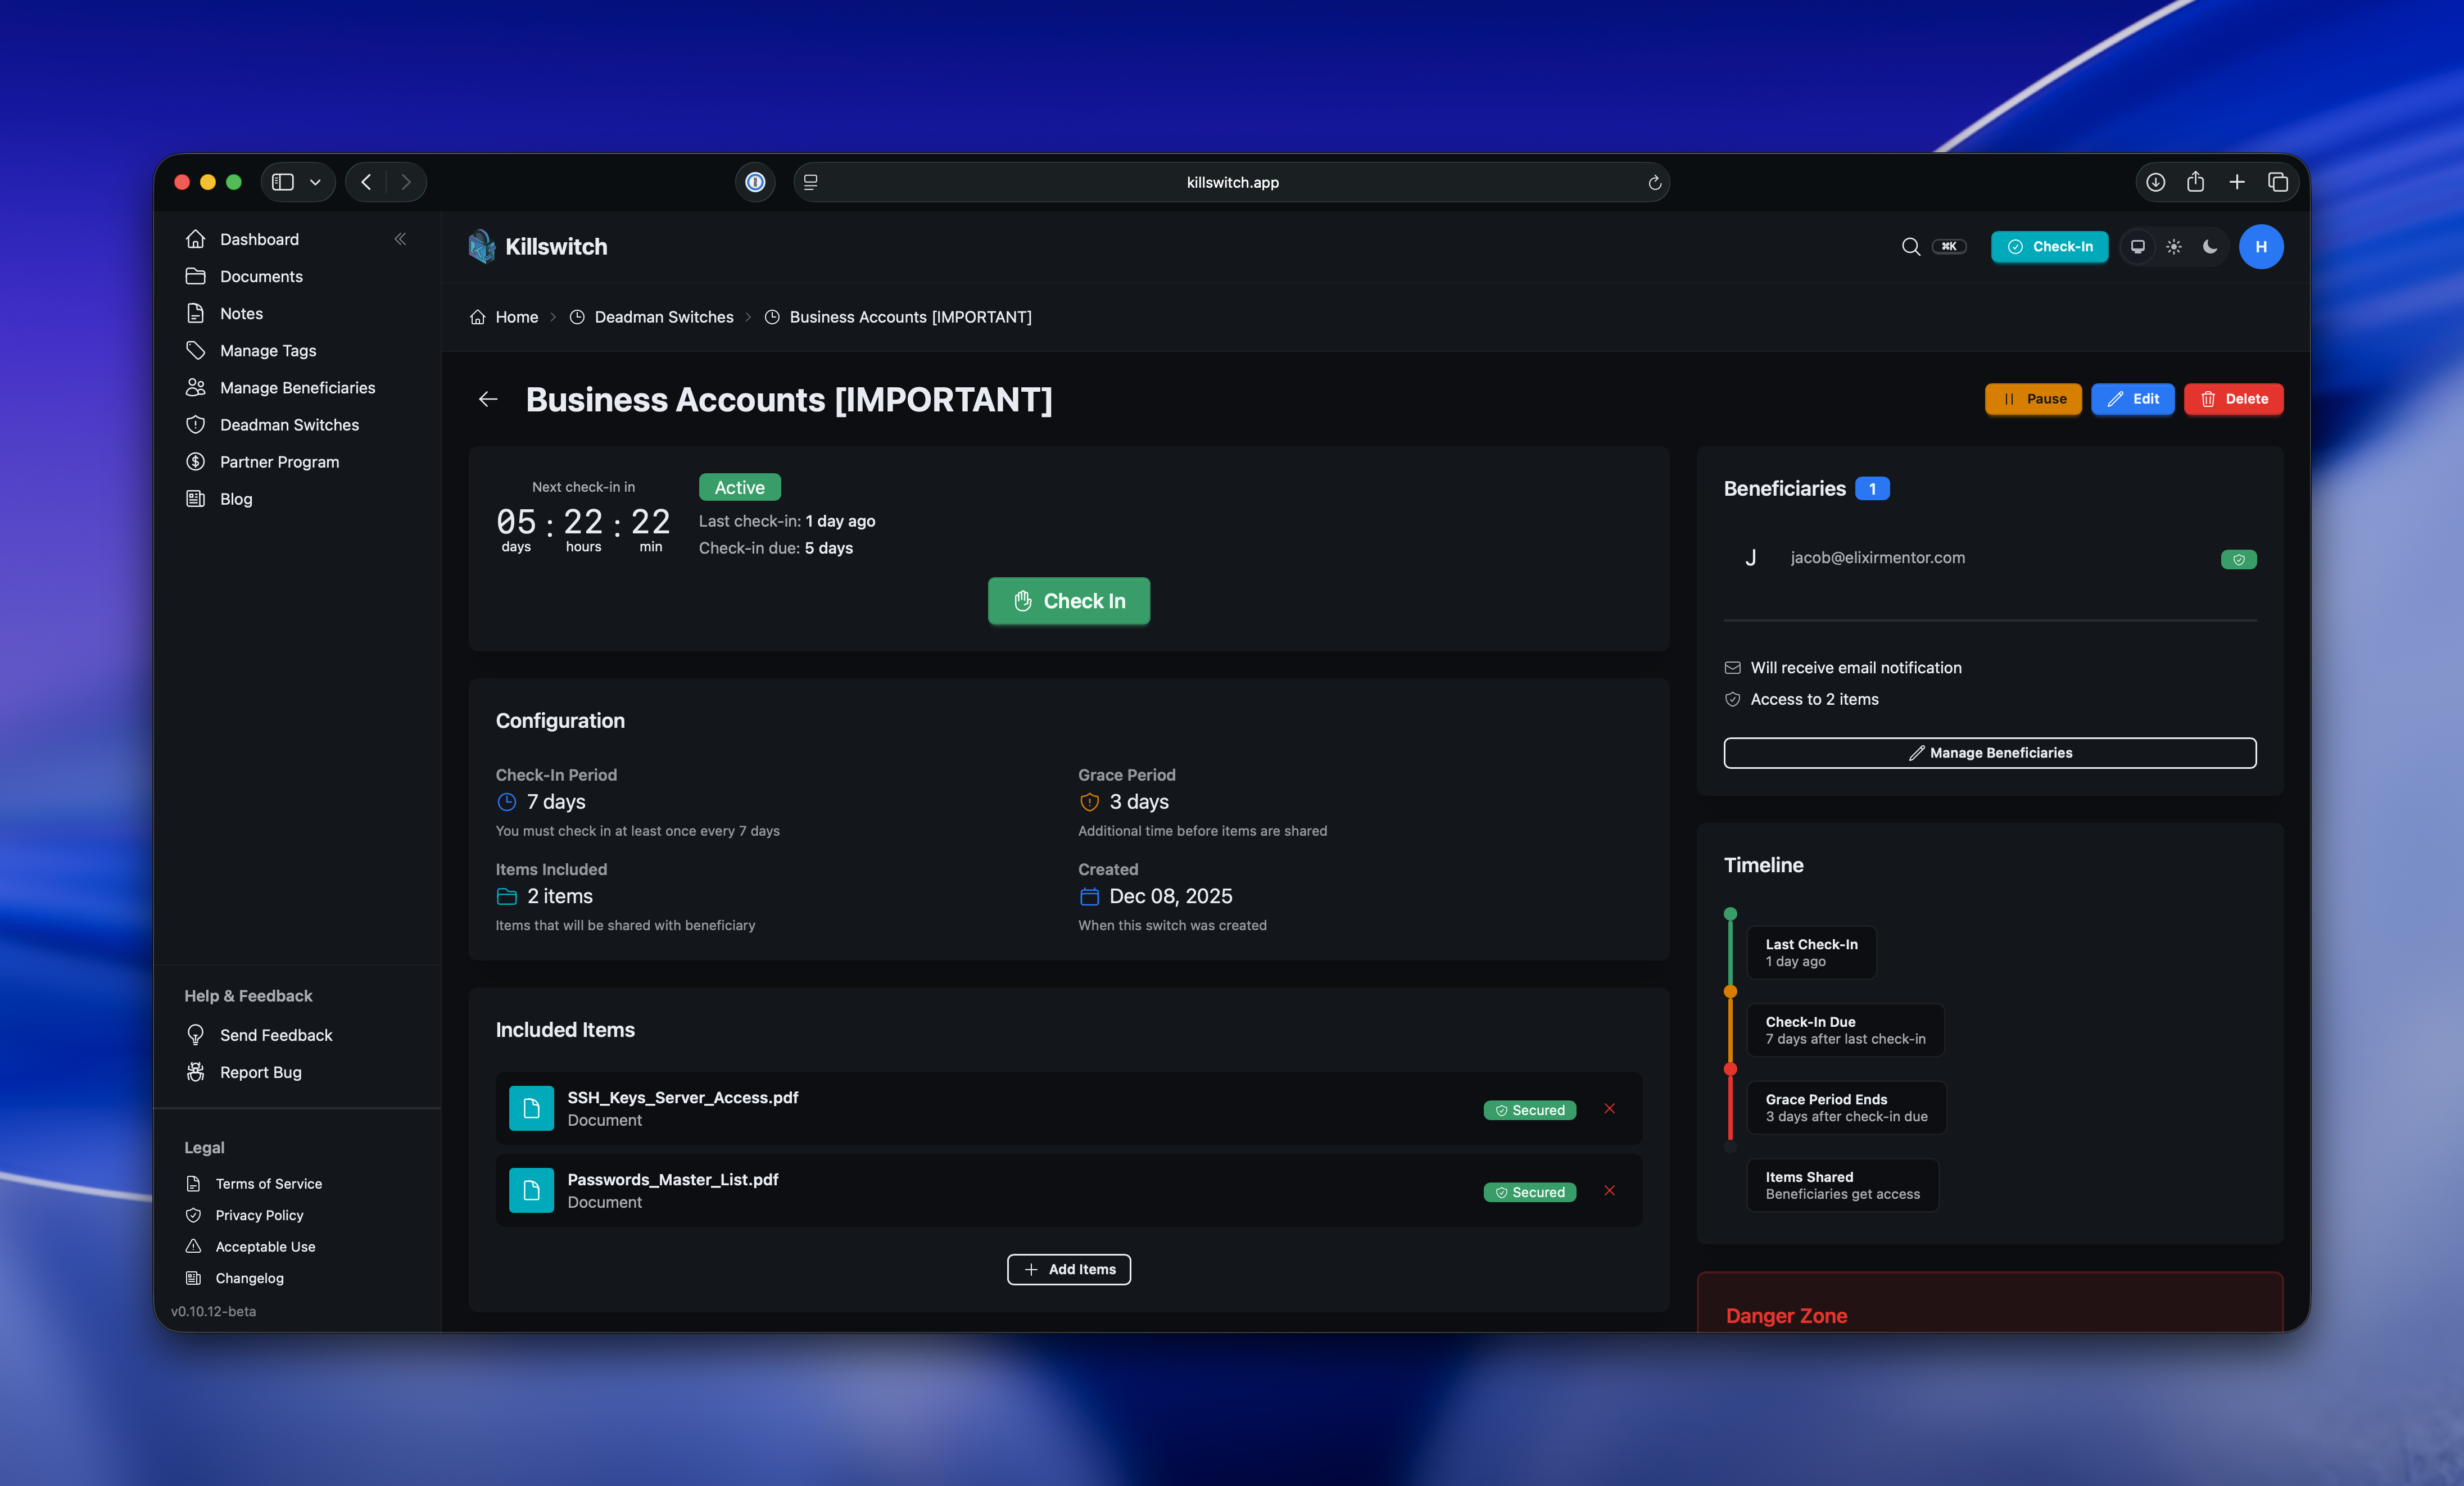Open Manage Tags in sidebar

point(268,351)
